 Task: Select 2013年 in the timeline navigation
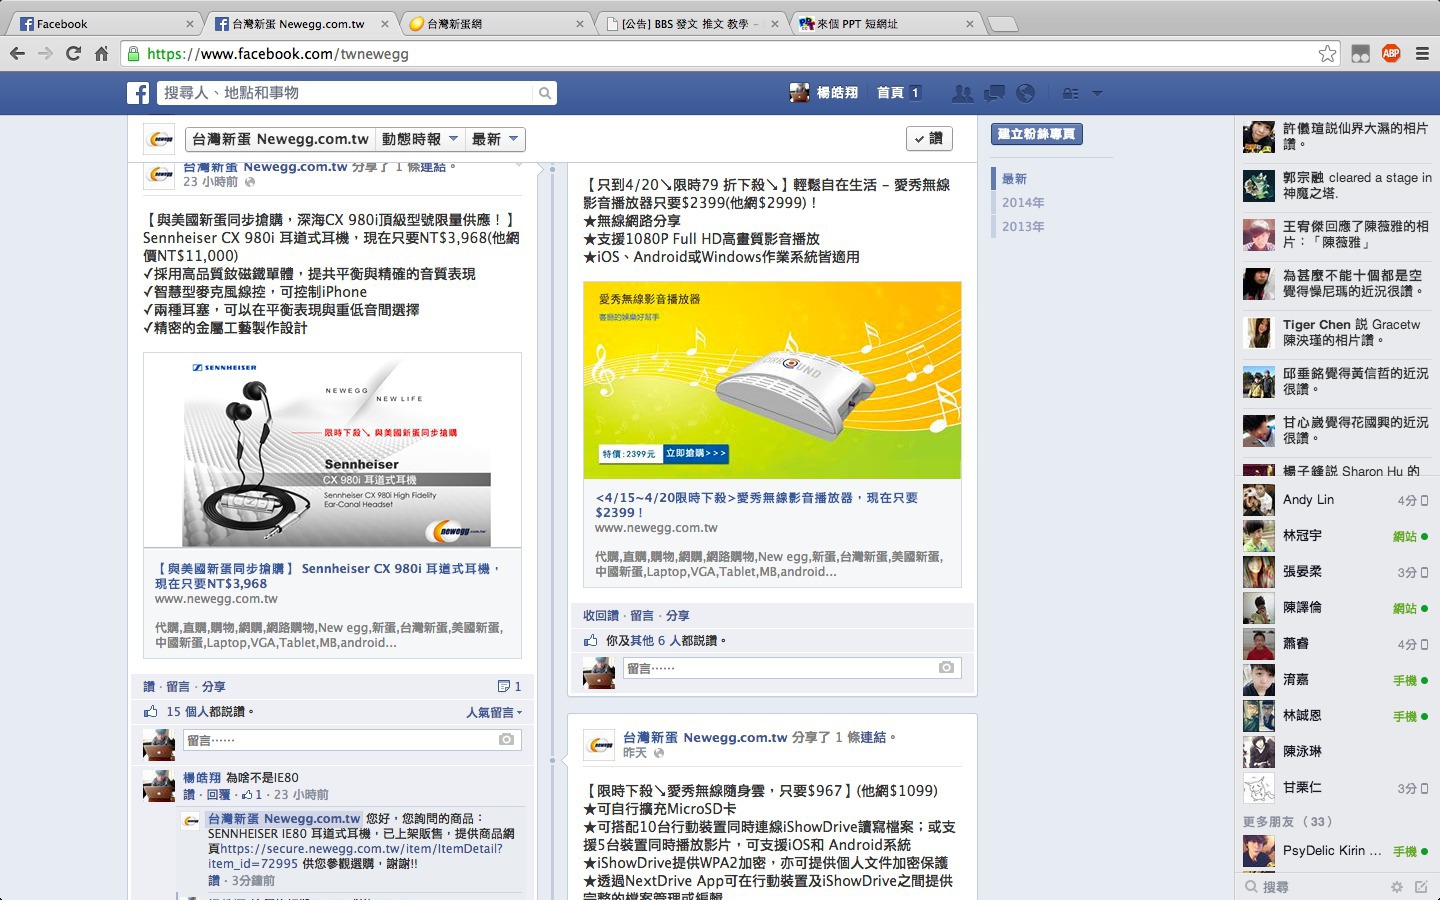1023,227
